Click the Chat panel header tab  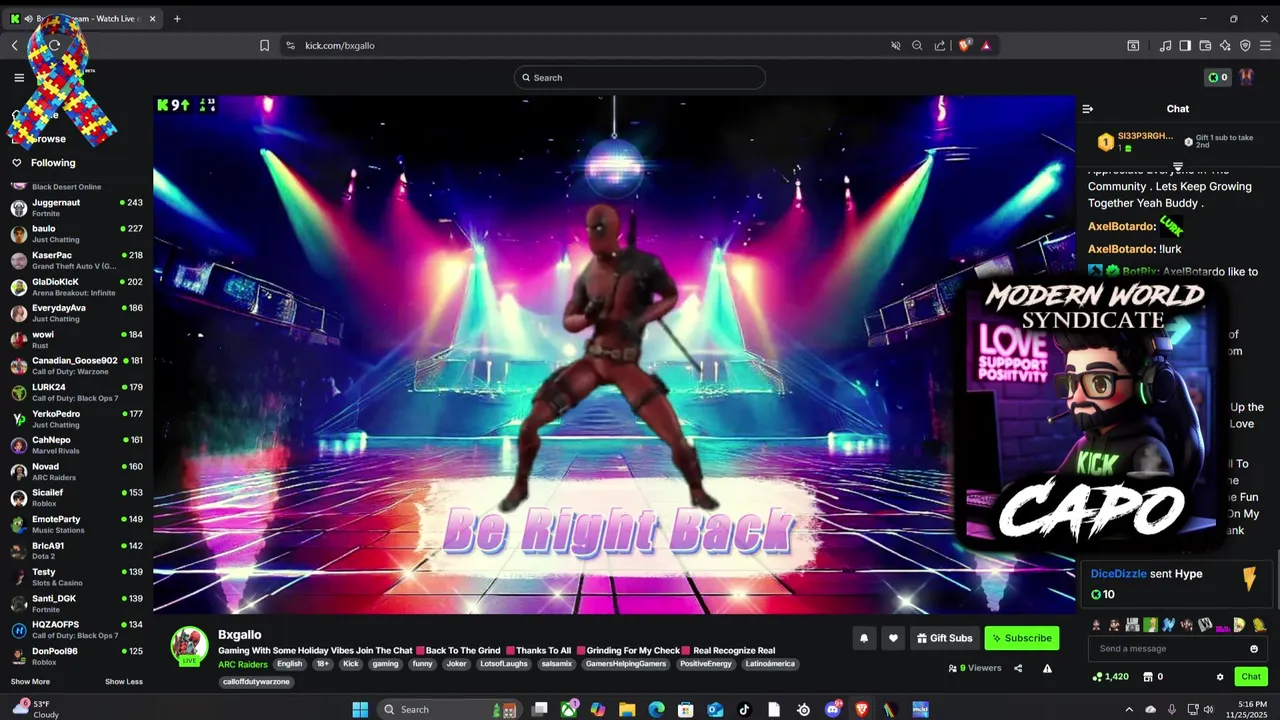pyautogui.click(x=1178, y=109)
